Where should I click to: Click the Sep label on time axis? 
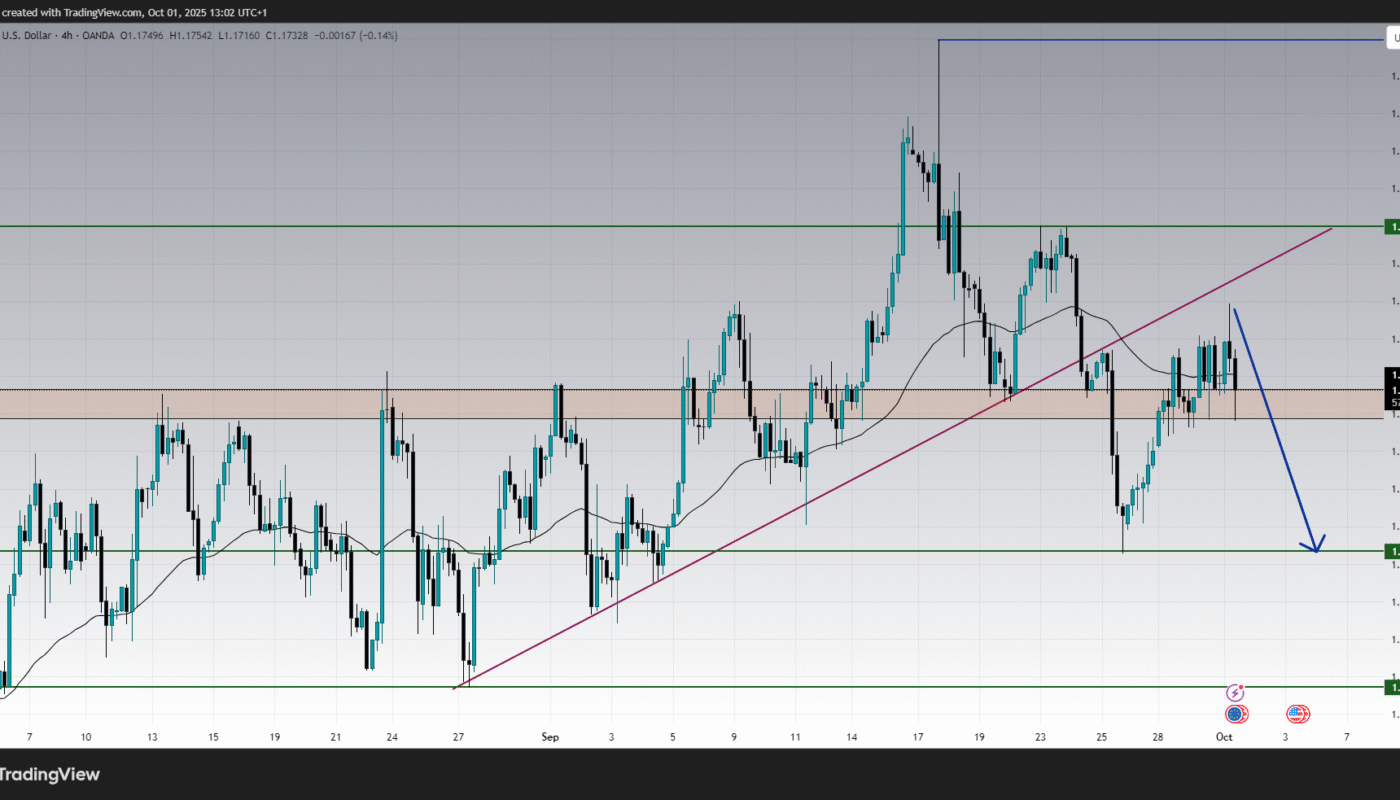point(550,737)
